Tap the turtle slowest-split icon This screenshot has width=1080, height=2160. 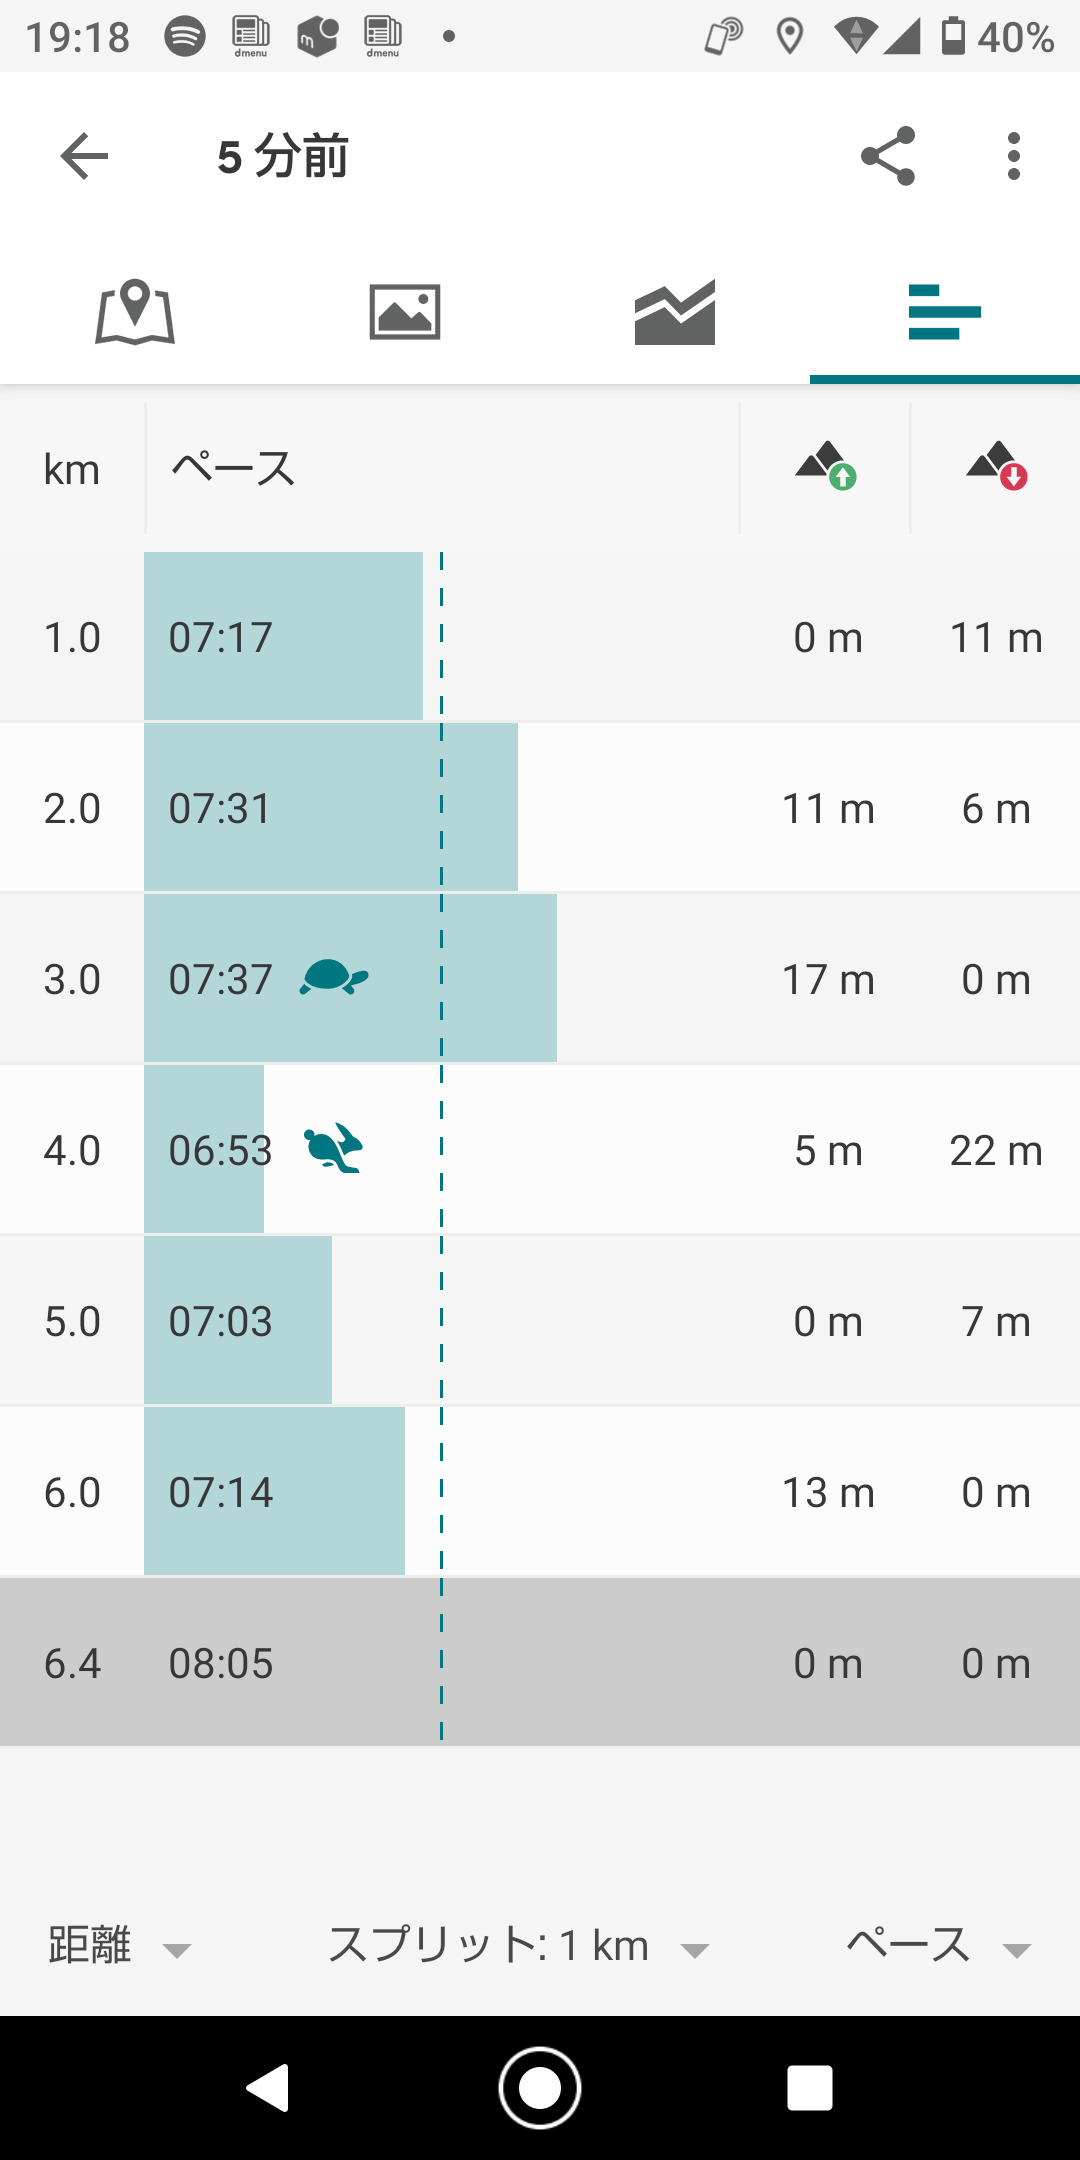click(x=334, y=977)
